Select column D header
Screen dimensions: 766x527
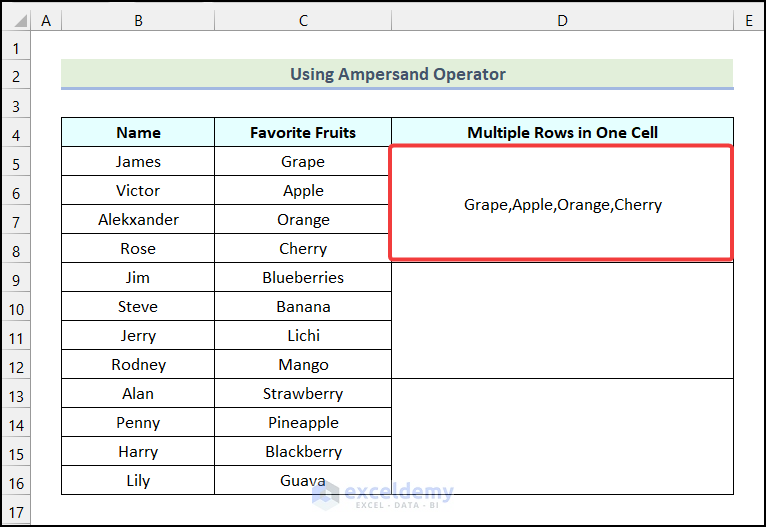(x=562, y=20)
